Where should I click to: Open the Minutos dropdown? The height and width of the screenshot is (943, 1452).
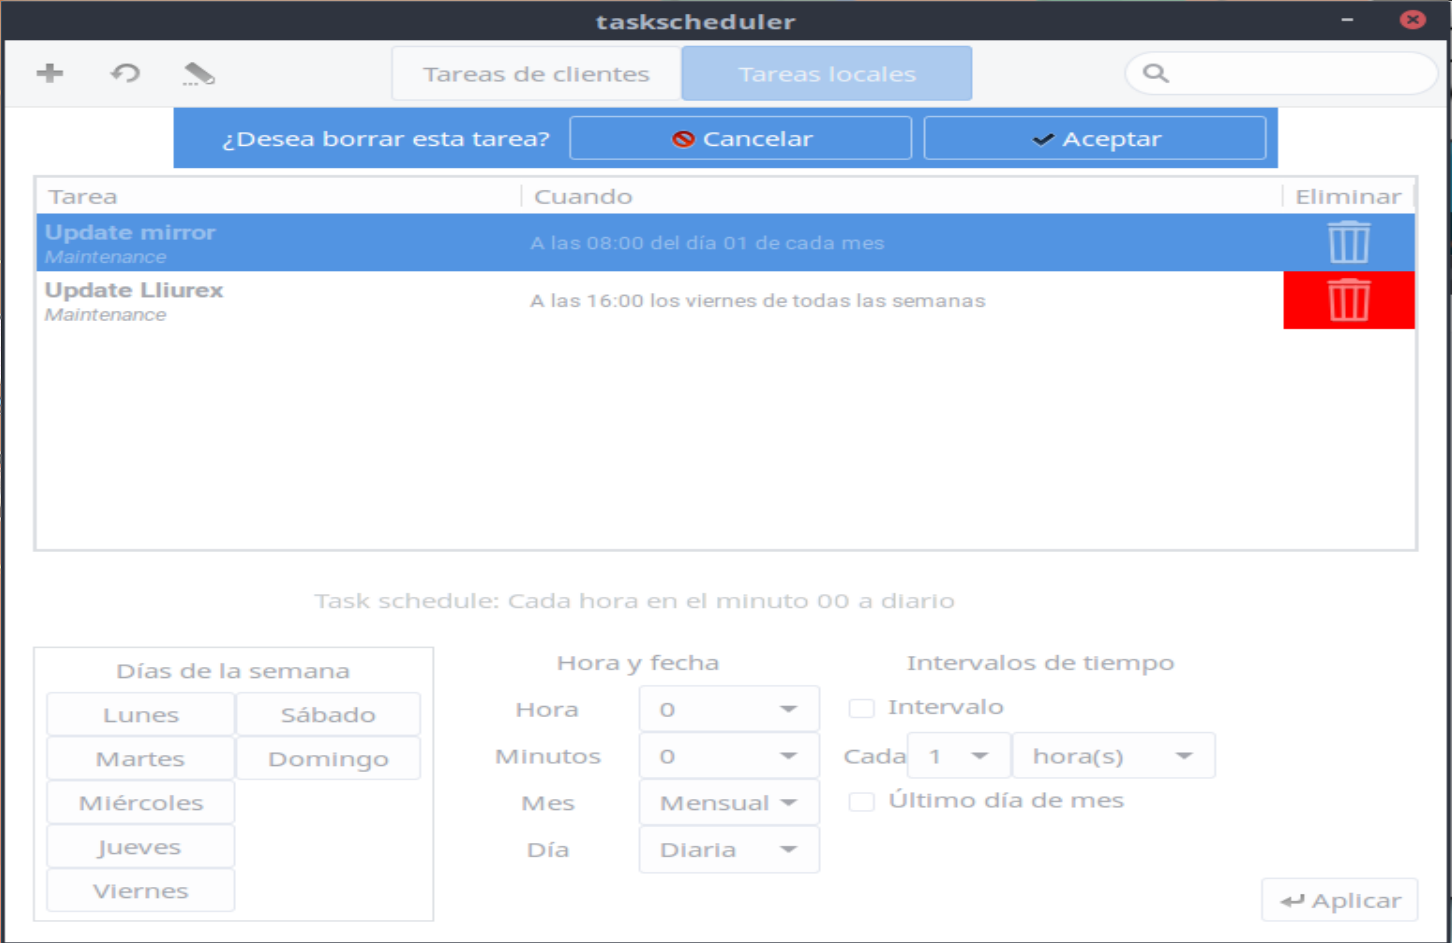[729, 756]
